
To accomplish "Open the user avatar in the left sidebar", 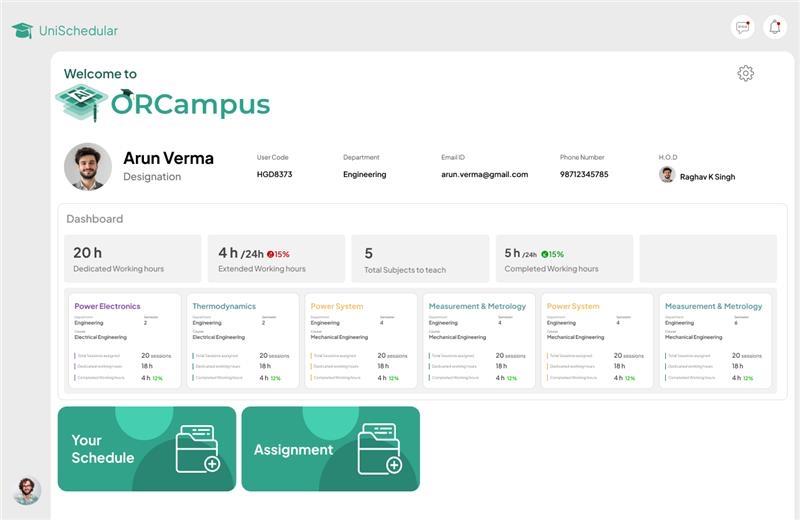I will (27, 491).
